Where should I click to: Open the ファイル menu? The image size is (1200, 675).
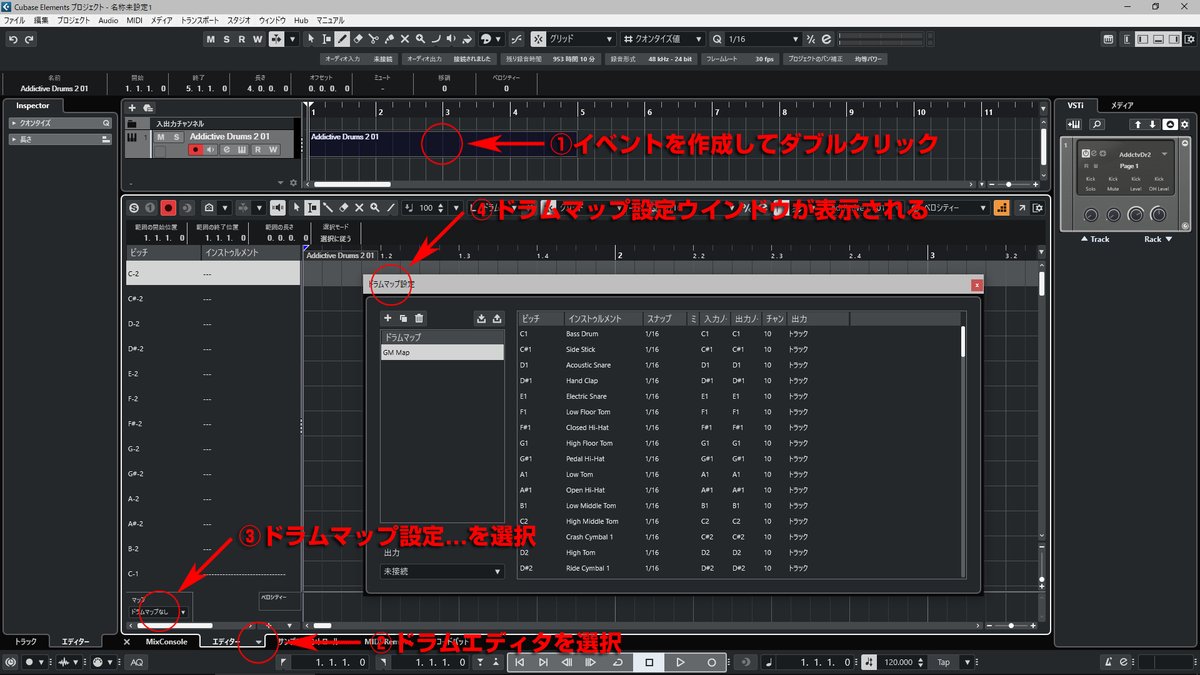(15, 20)
